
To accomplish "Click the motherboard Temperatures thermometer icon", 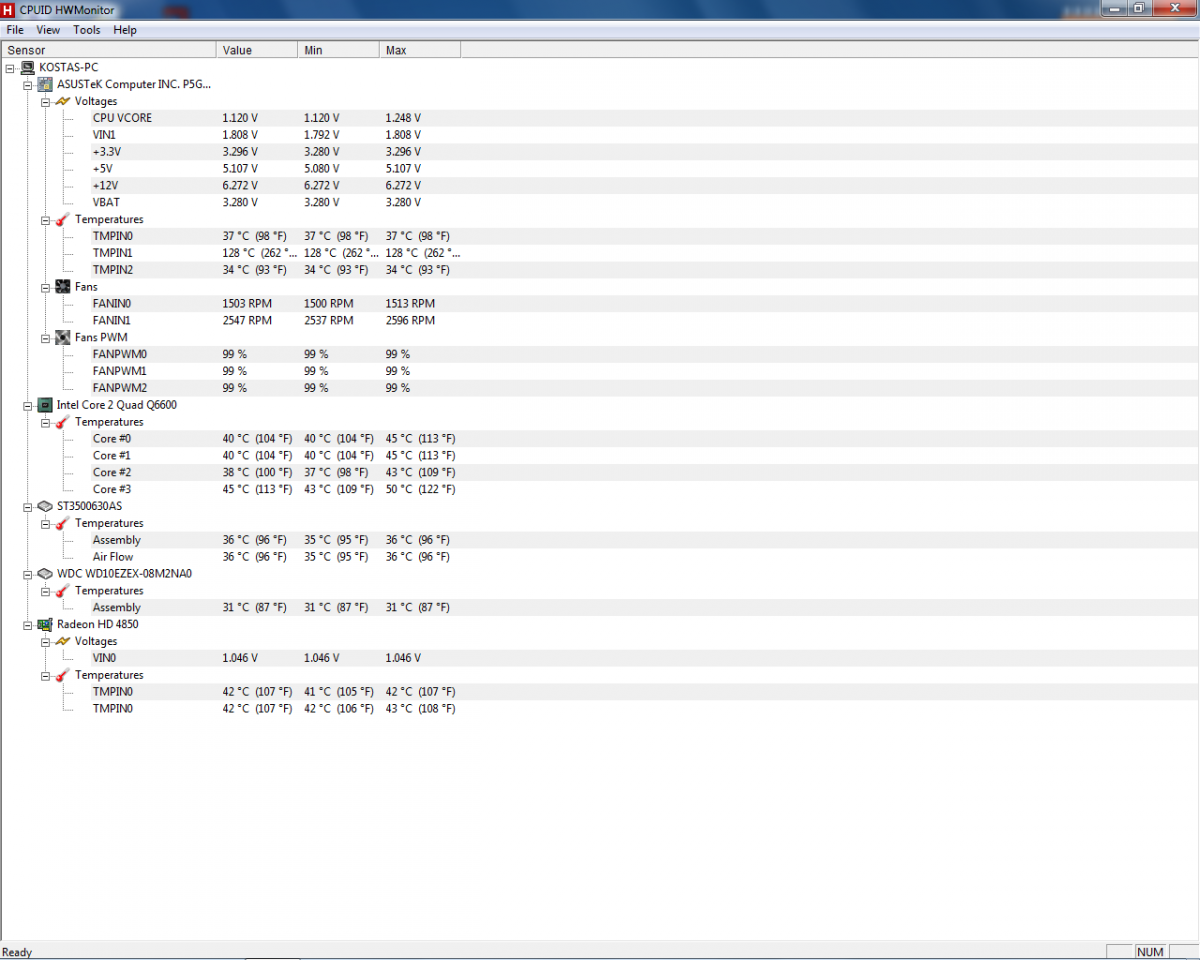I will (63, 219).
